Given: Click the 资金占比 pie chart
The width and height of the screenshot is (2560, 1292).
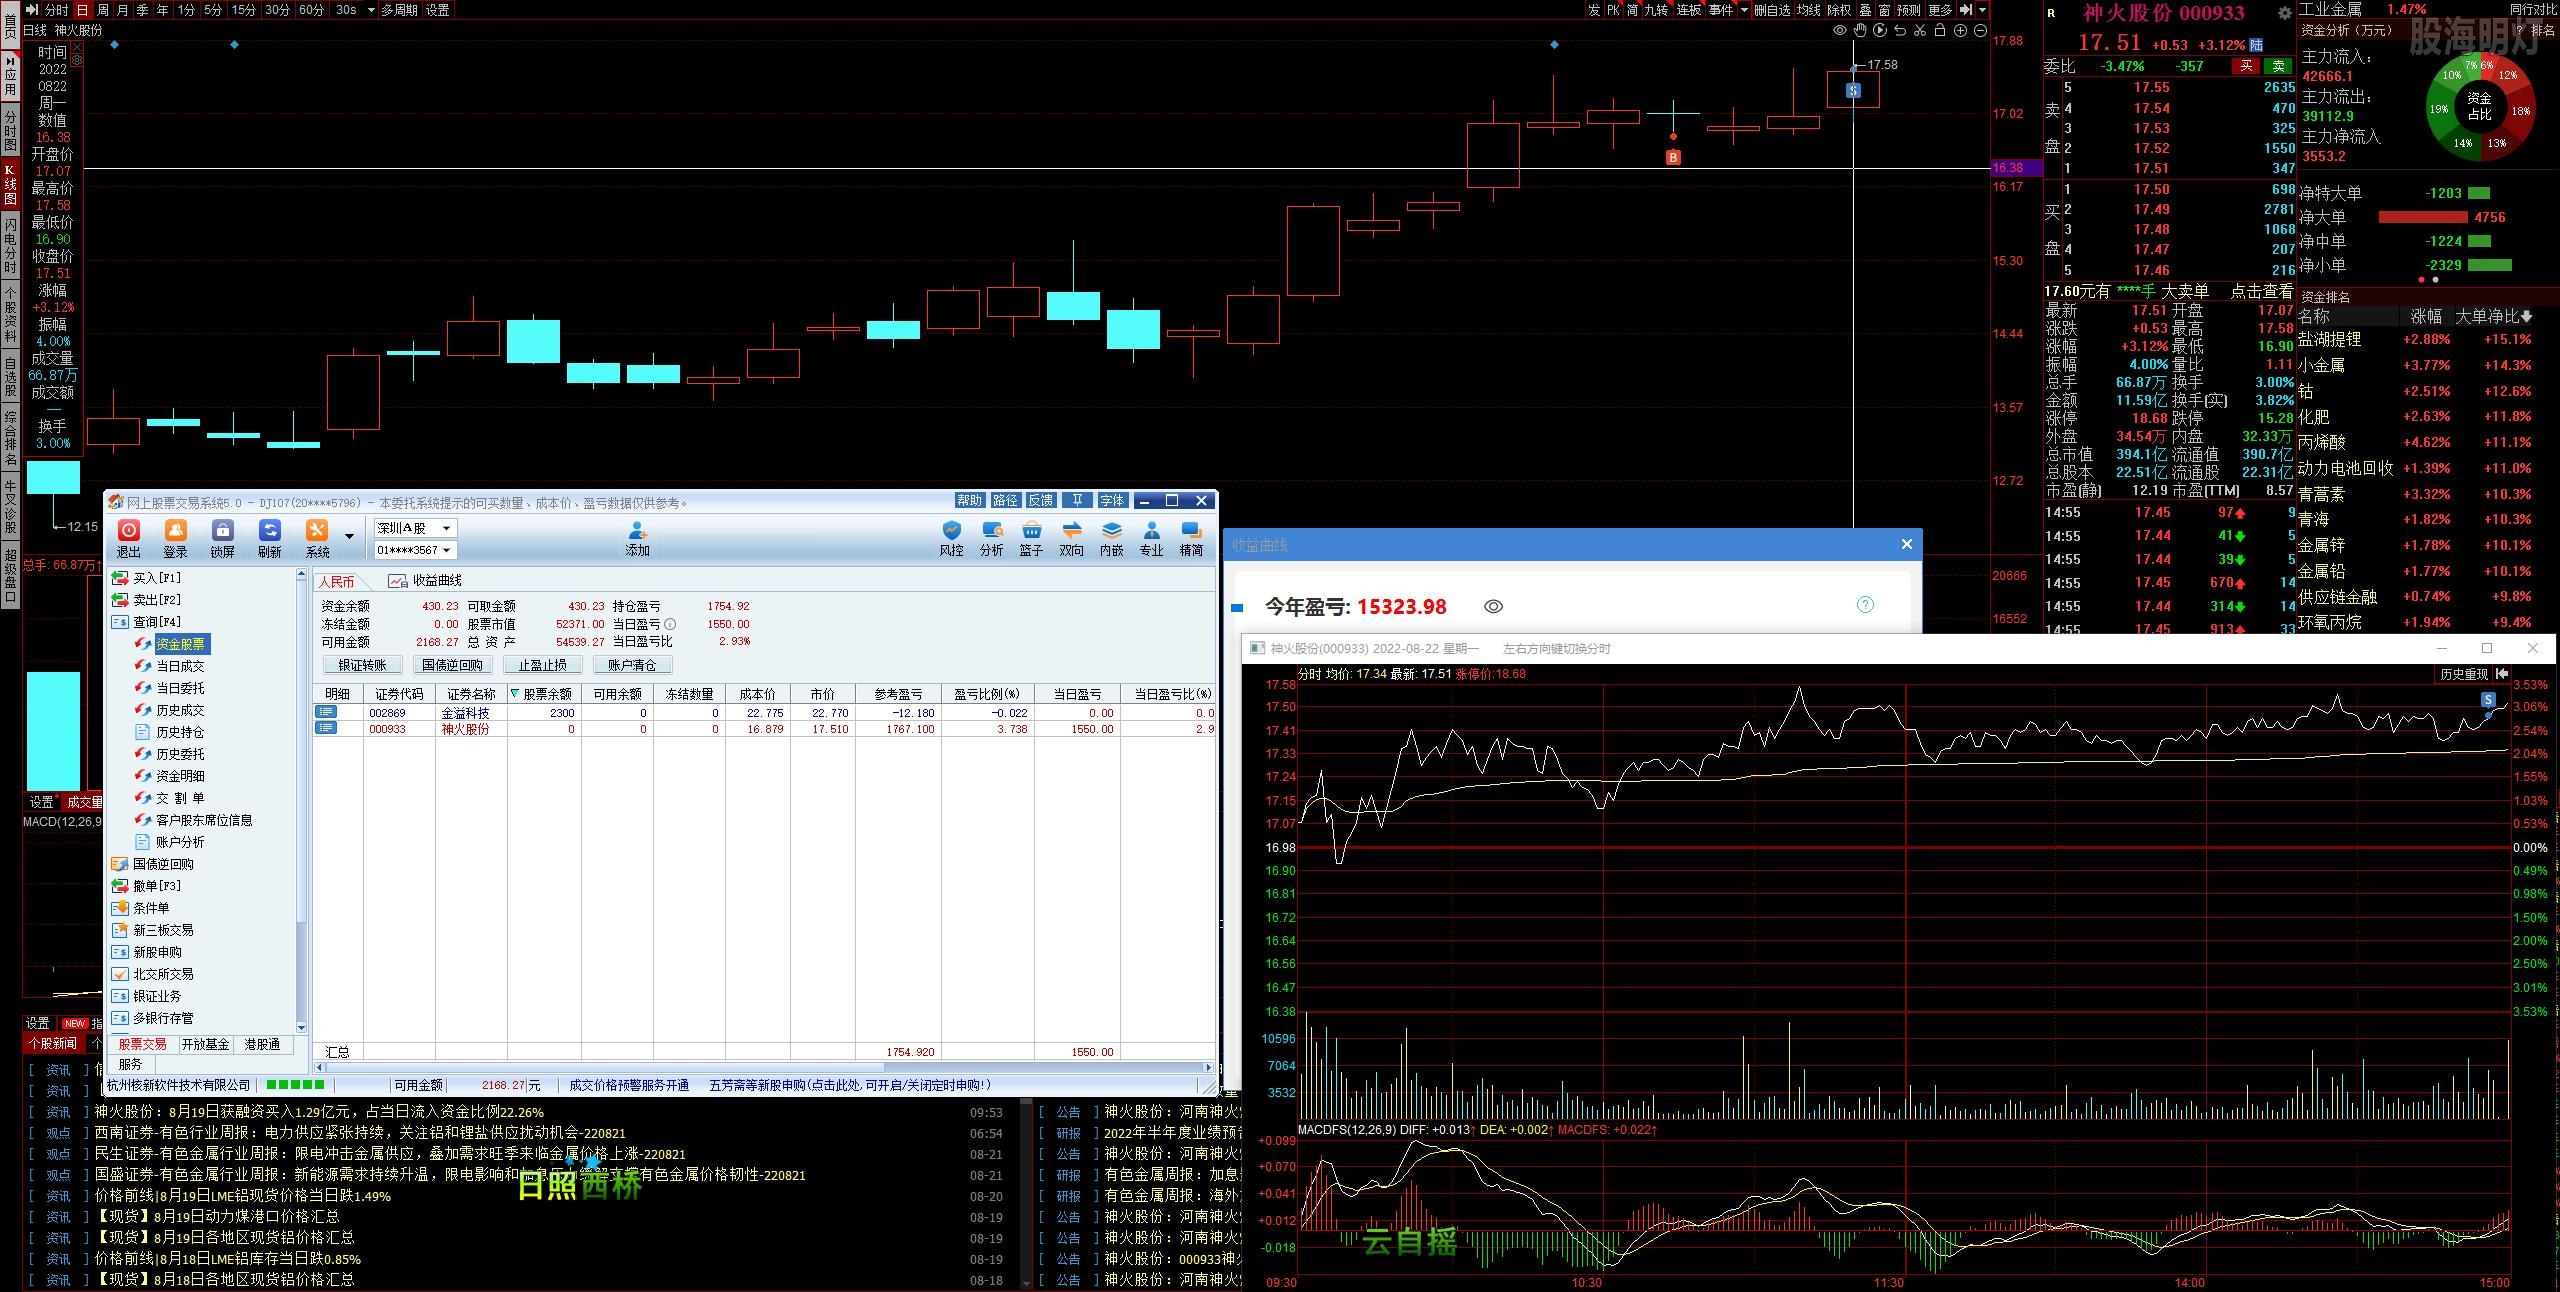Looking at the screenshot, I should click(2479, 106).
